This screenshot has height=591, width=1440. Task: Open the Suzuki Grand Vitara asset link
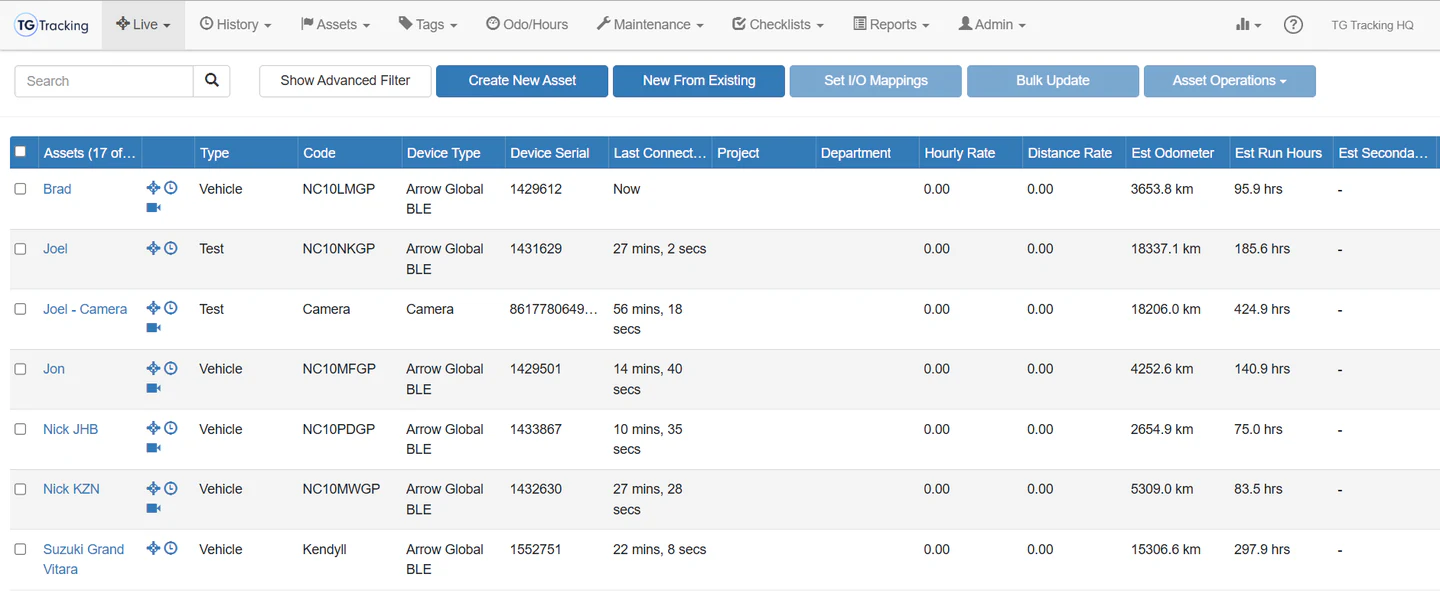click(x=83, y=559)
